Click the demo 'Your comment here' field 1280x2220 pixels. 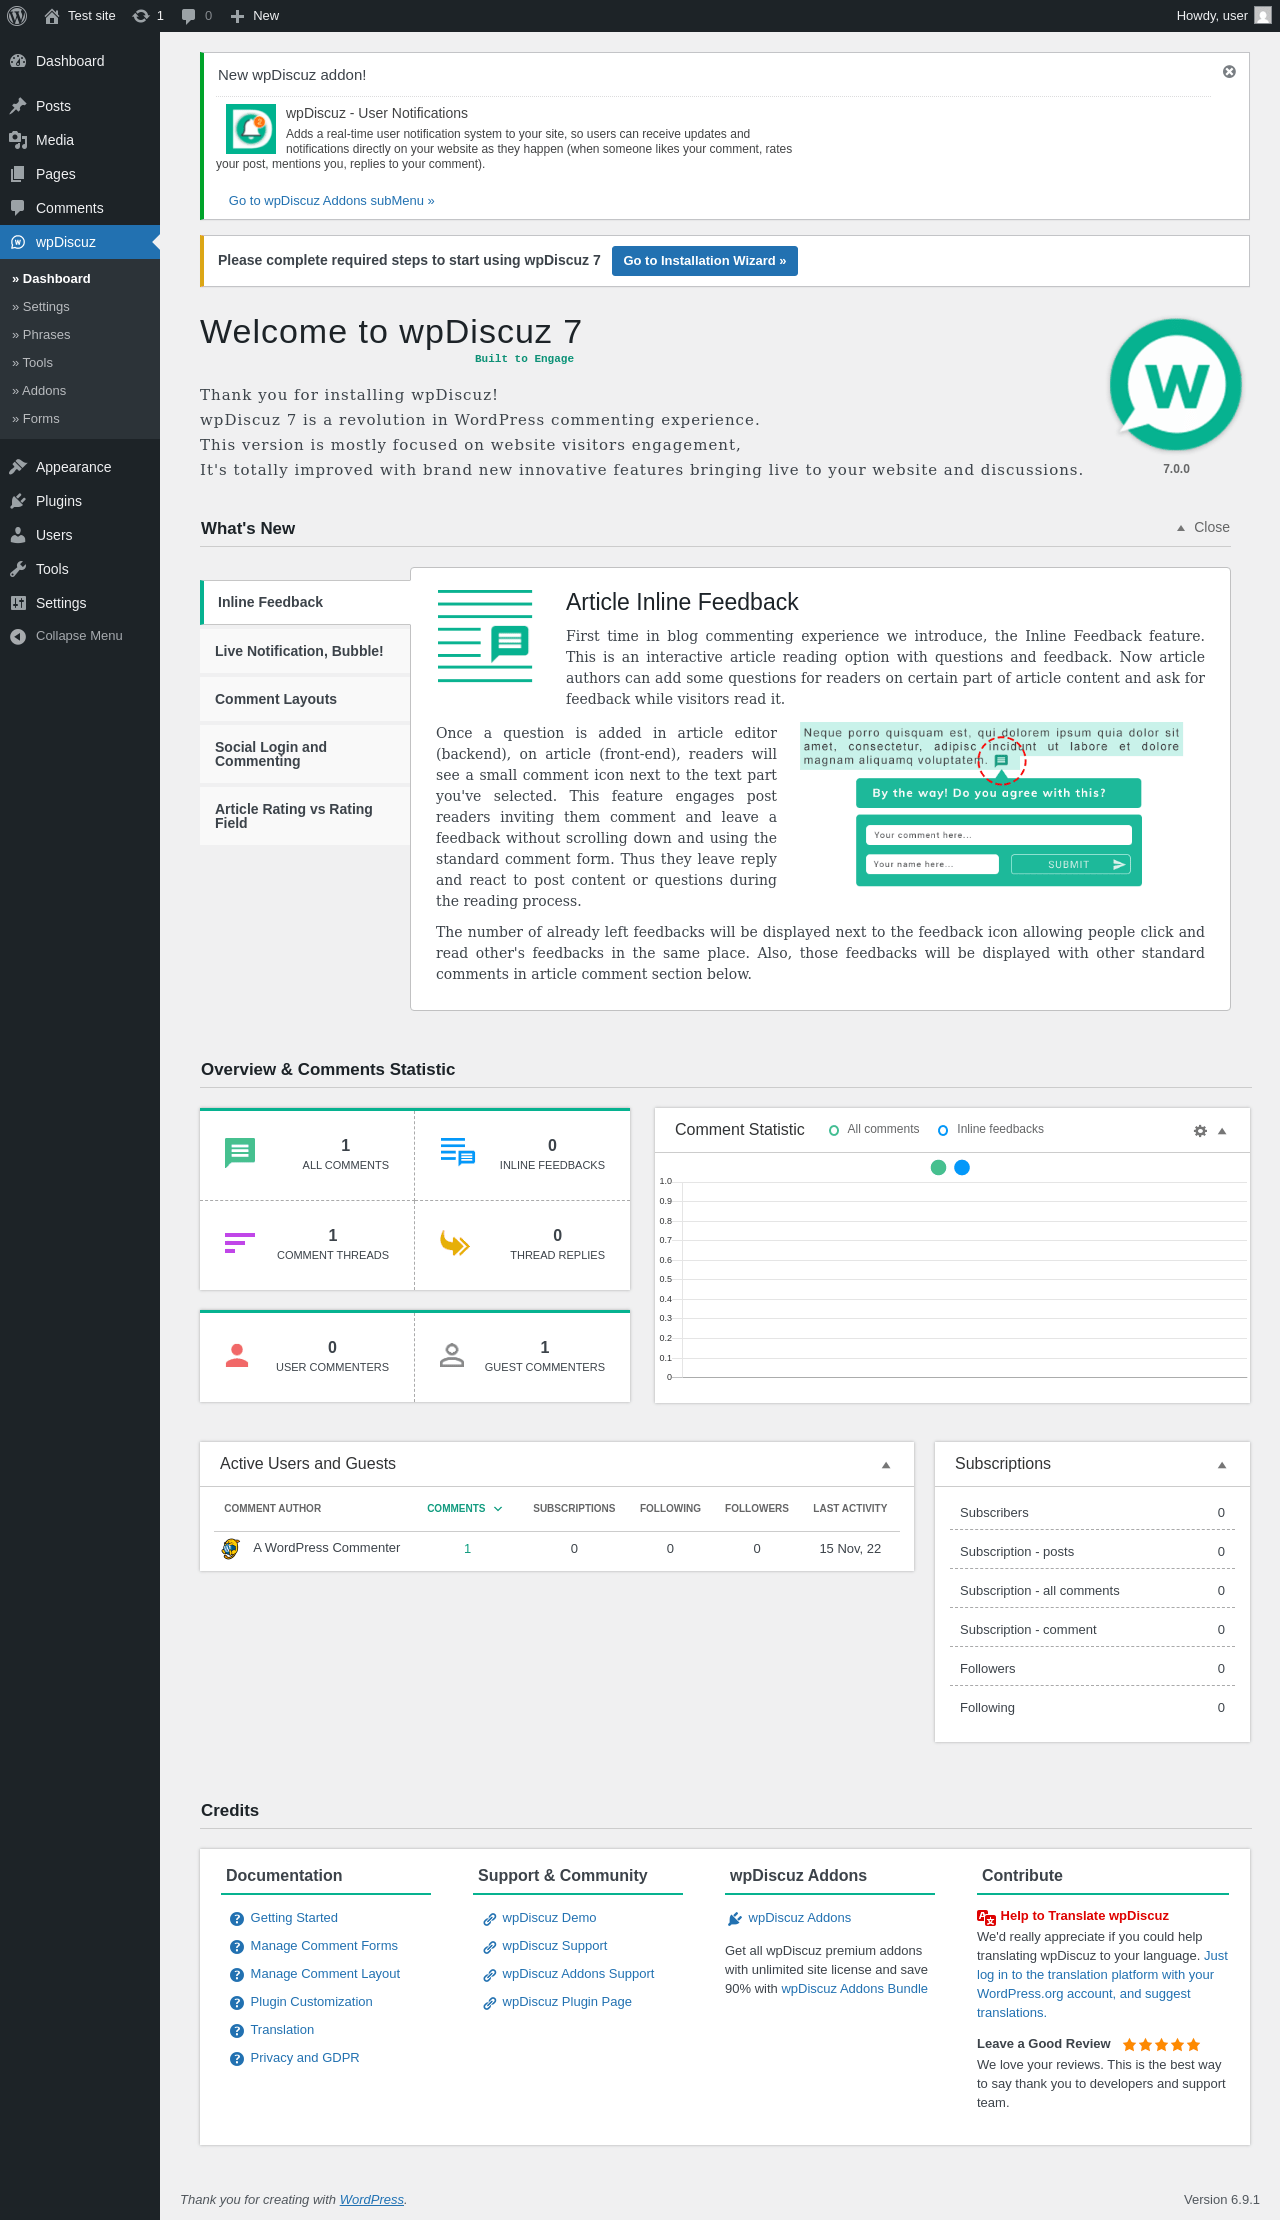point(999,835)
